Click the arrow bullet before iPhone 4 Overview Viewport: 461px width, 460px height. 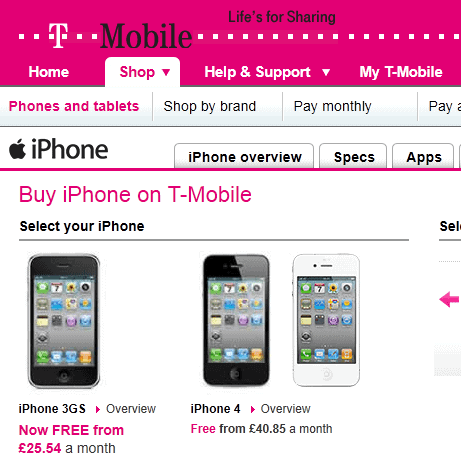[253, 409]
